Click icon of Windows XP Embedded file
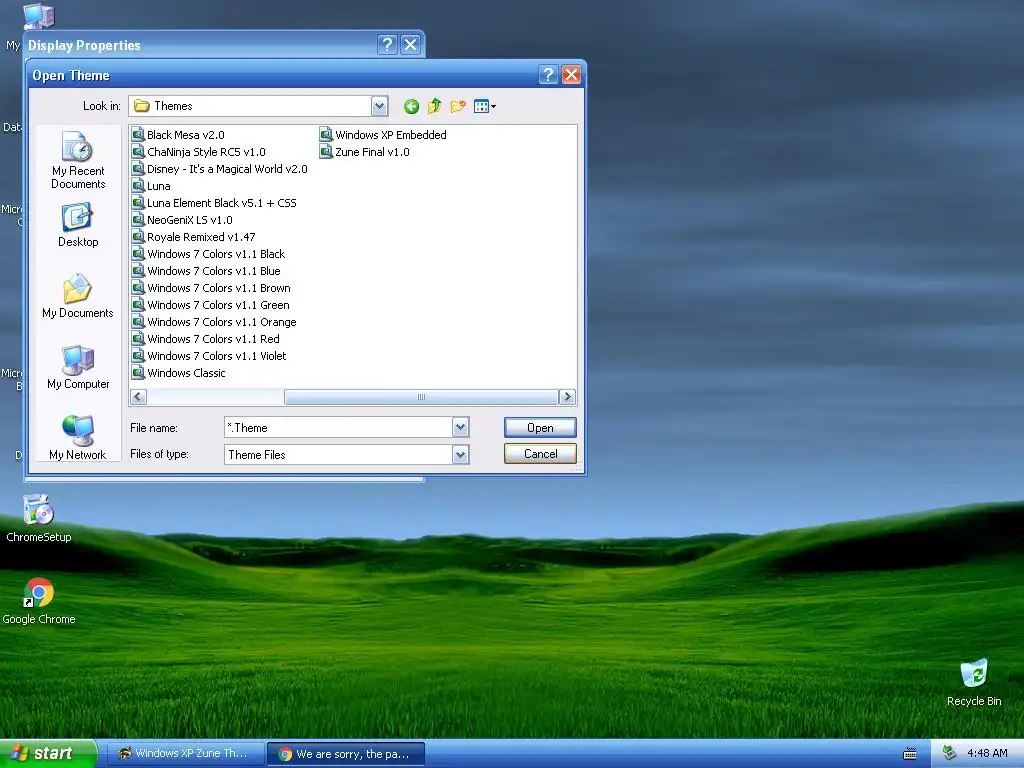This screenshot has width=1024, height=768. coord(326,135)
